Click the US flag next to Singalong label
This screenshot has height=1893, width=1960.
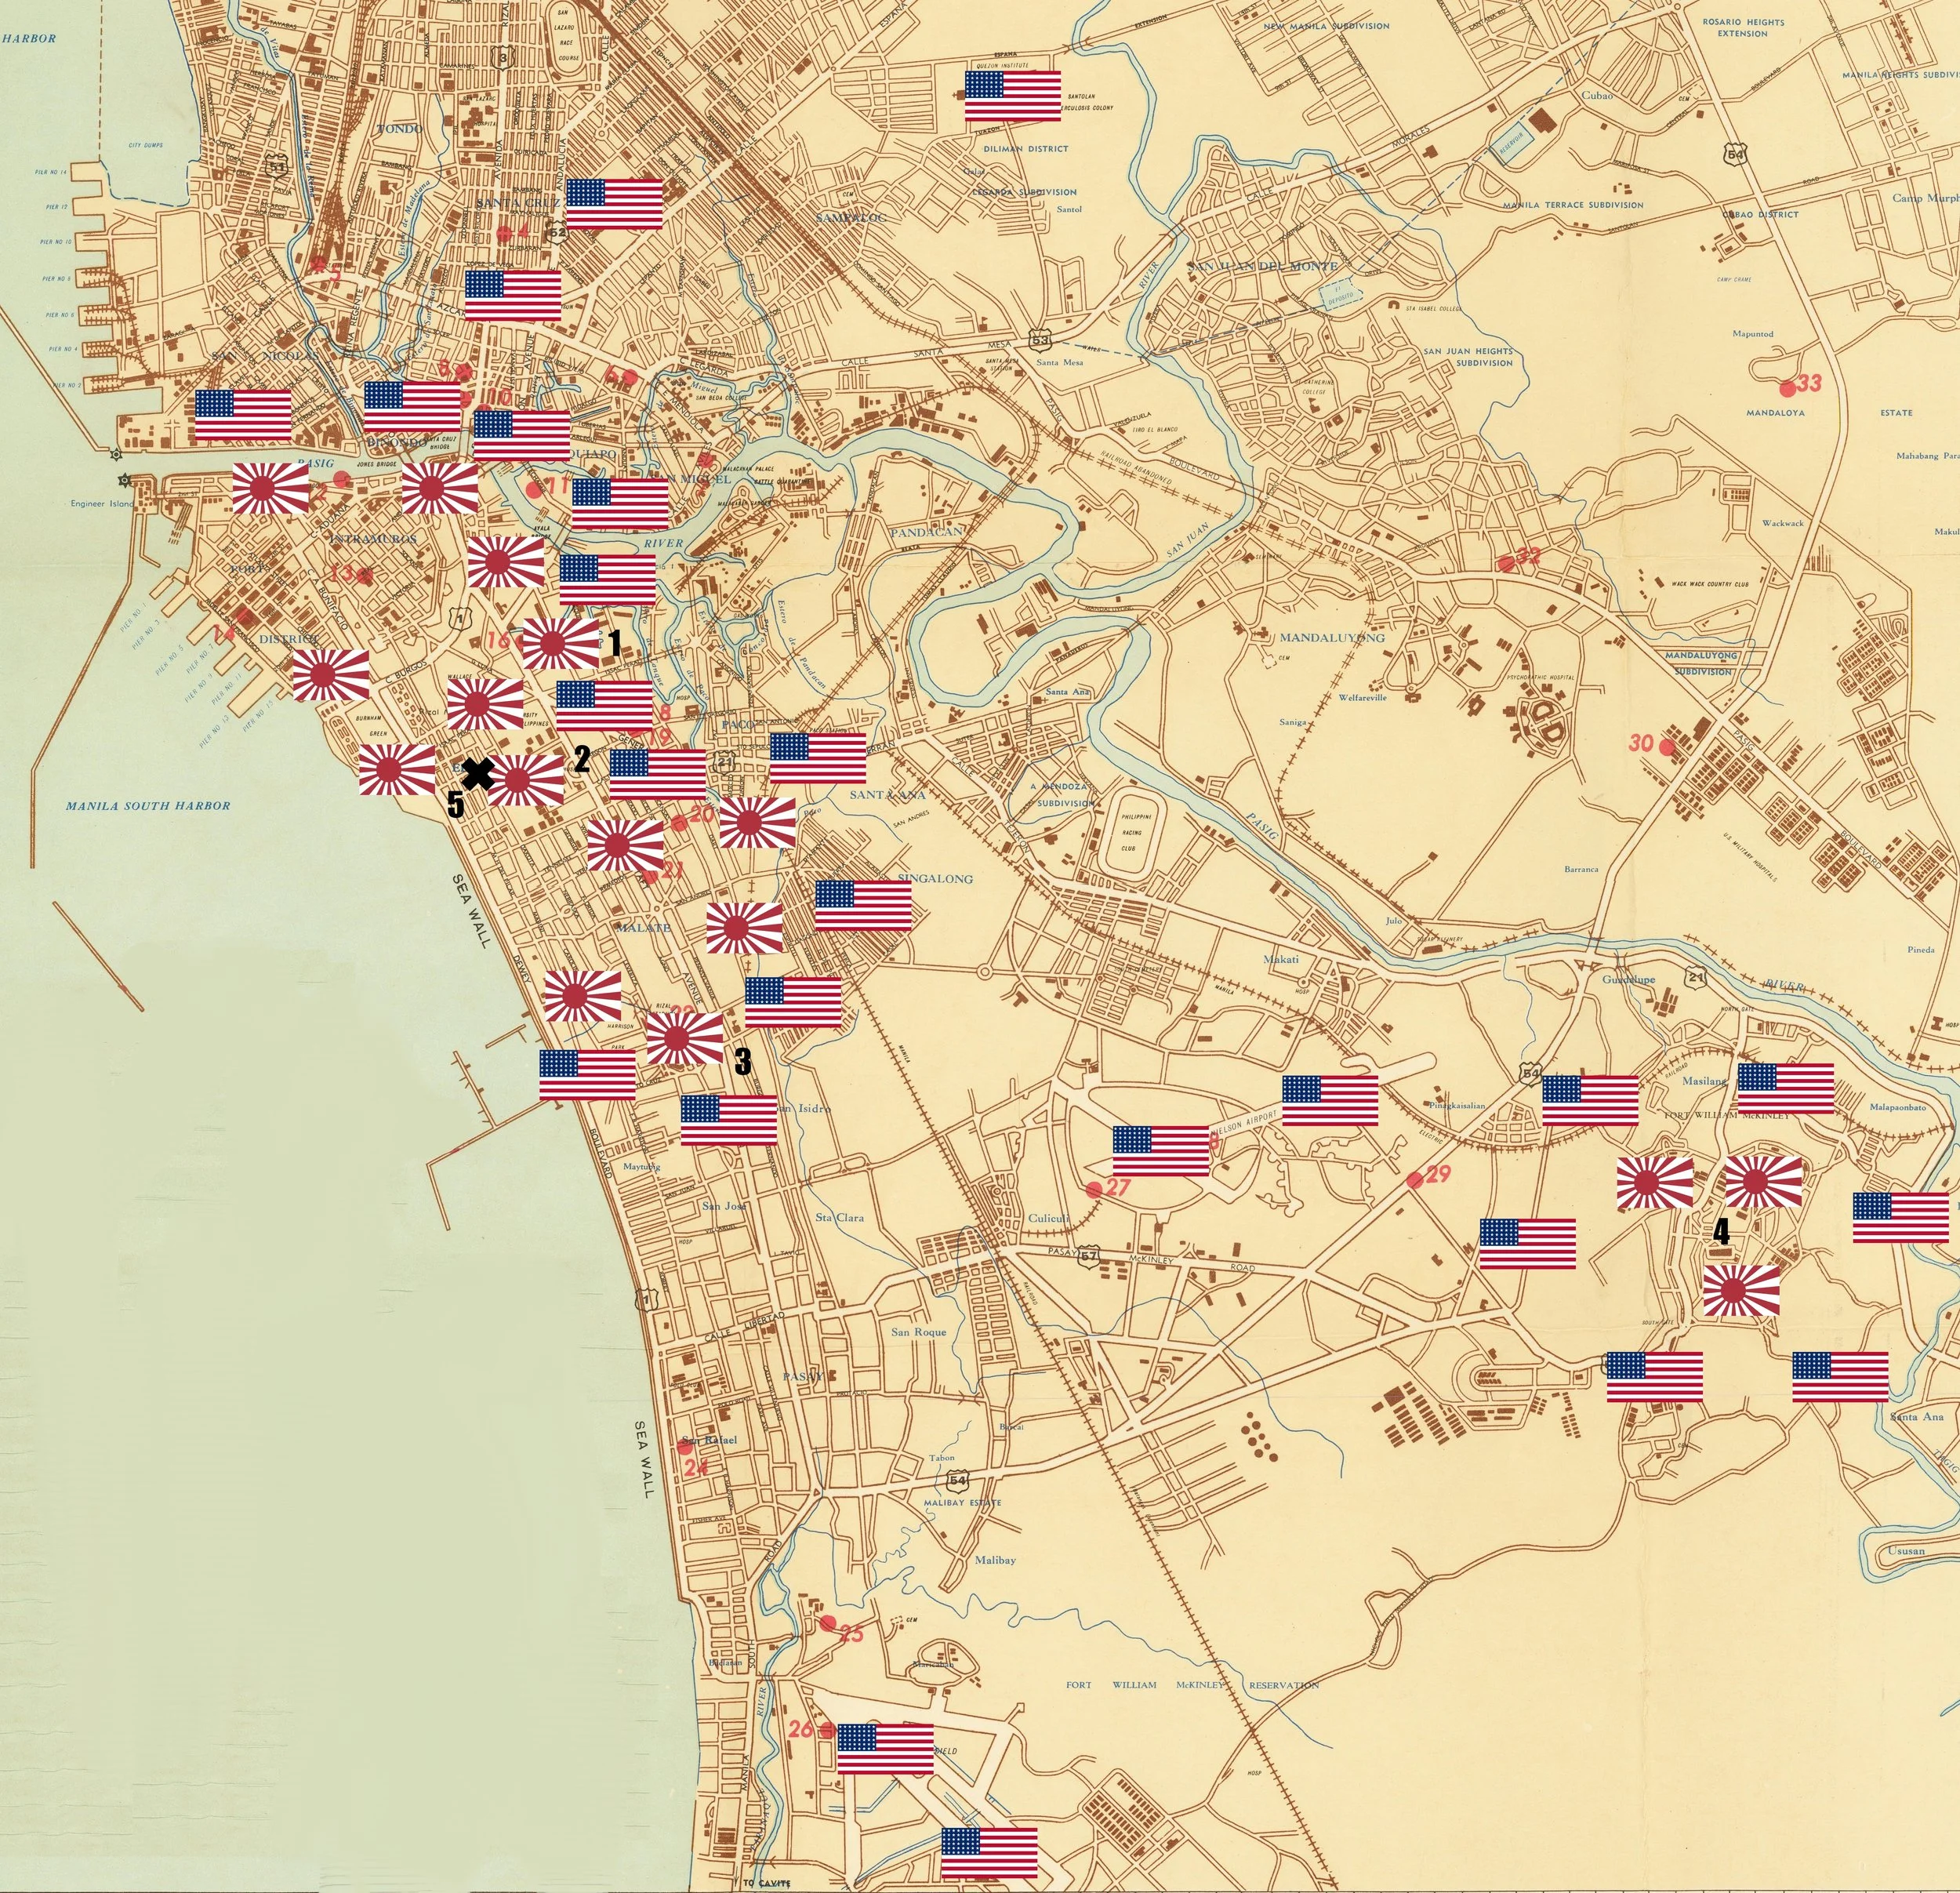point(863,906)
